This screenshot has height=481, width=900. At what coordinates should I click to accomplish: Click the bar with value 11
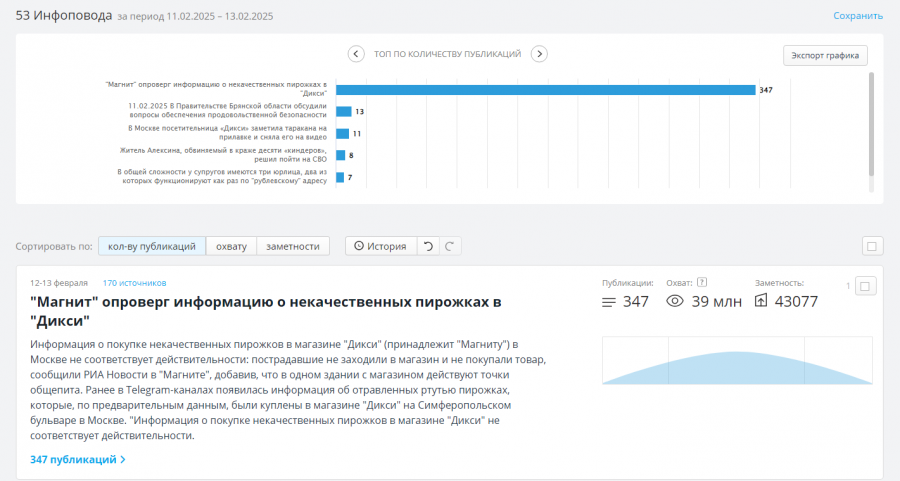coord(343,133)
